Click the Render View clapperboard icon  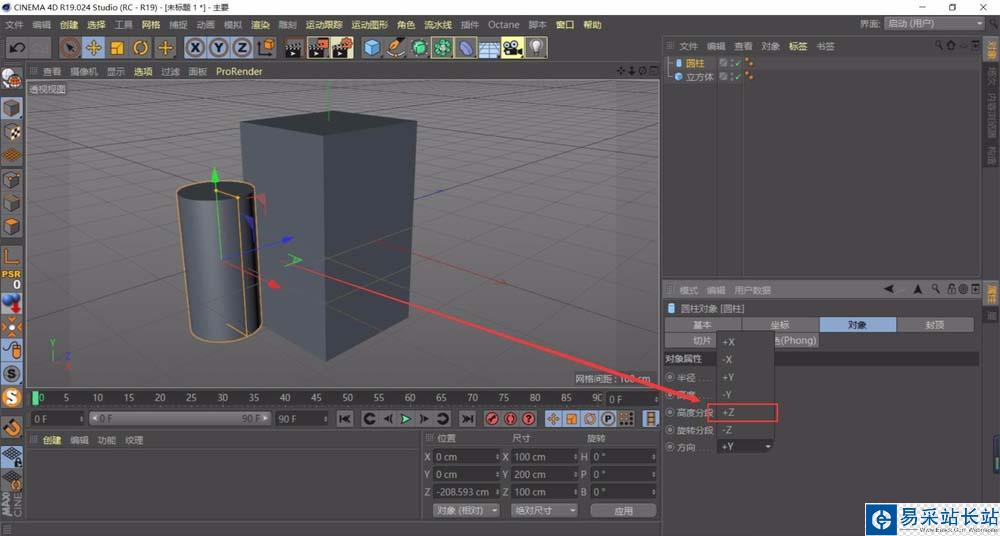click(294, 47)
